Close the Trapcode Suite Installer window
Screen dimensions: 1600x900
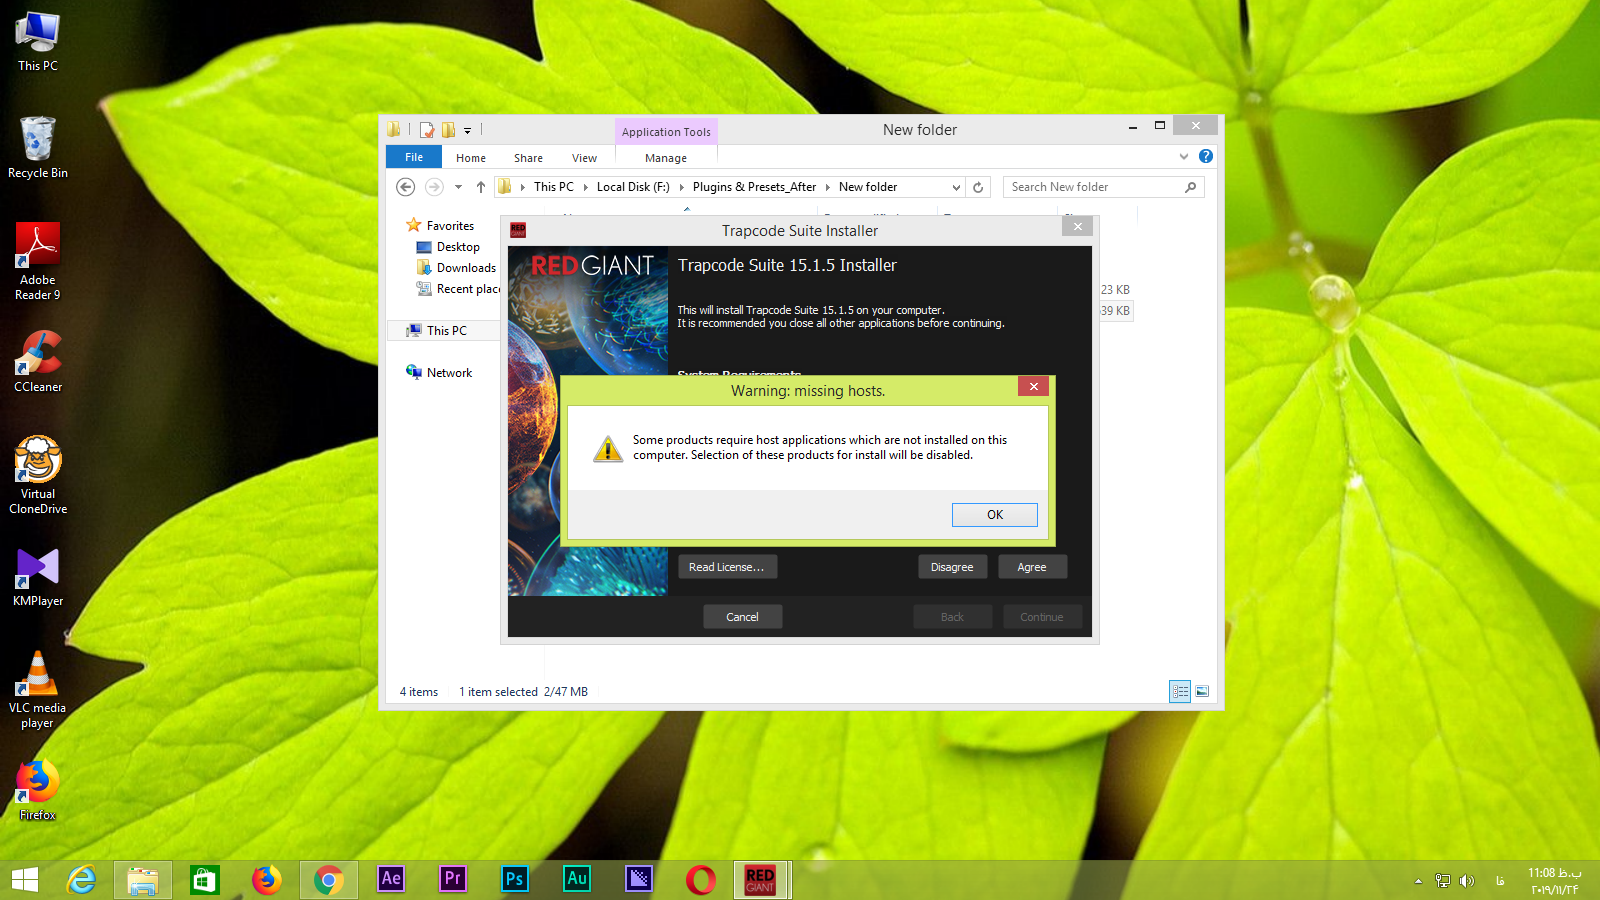1077,227
